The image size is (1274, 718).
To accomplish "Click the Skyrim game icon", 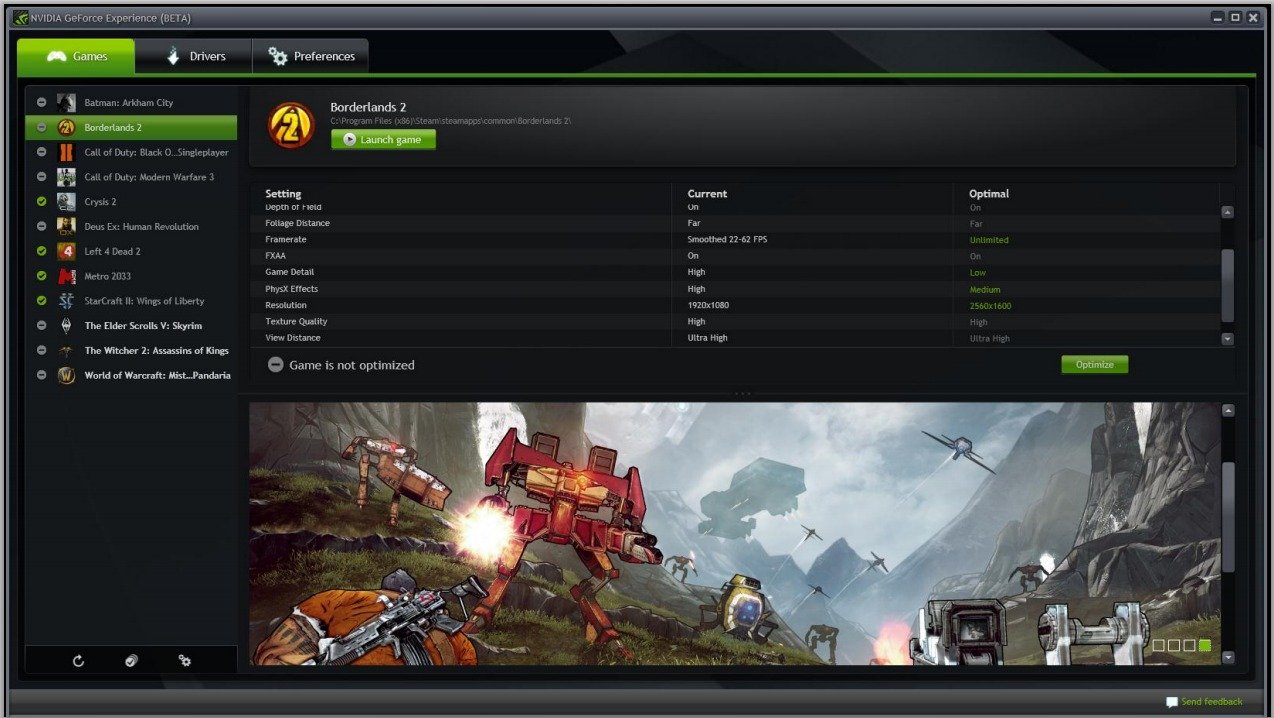I will coord(66,326).
